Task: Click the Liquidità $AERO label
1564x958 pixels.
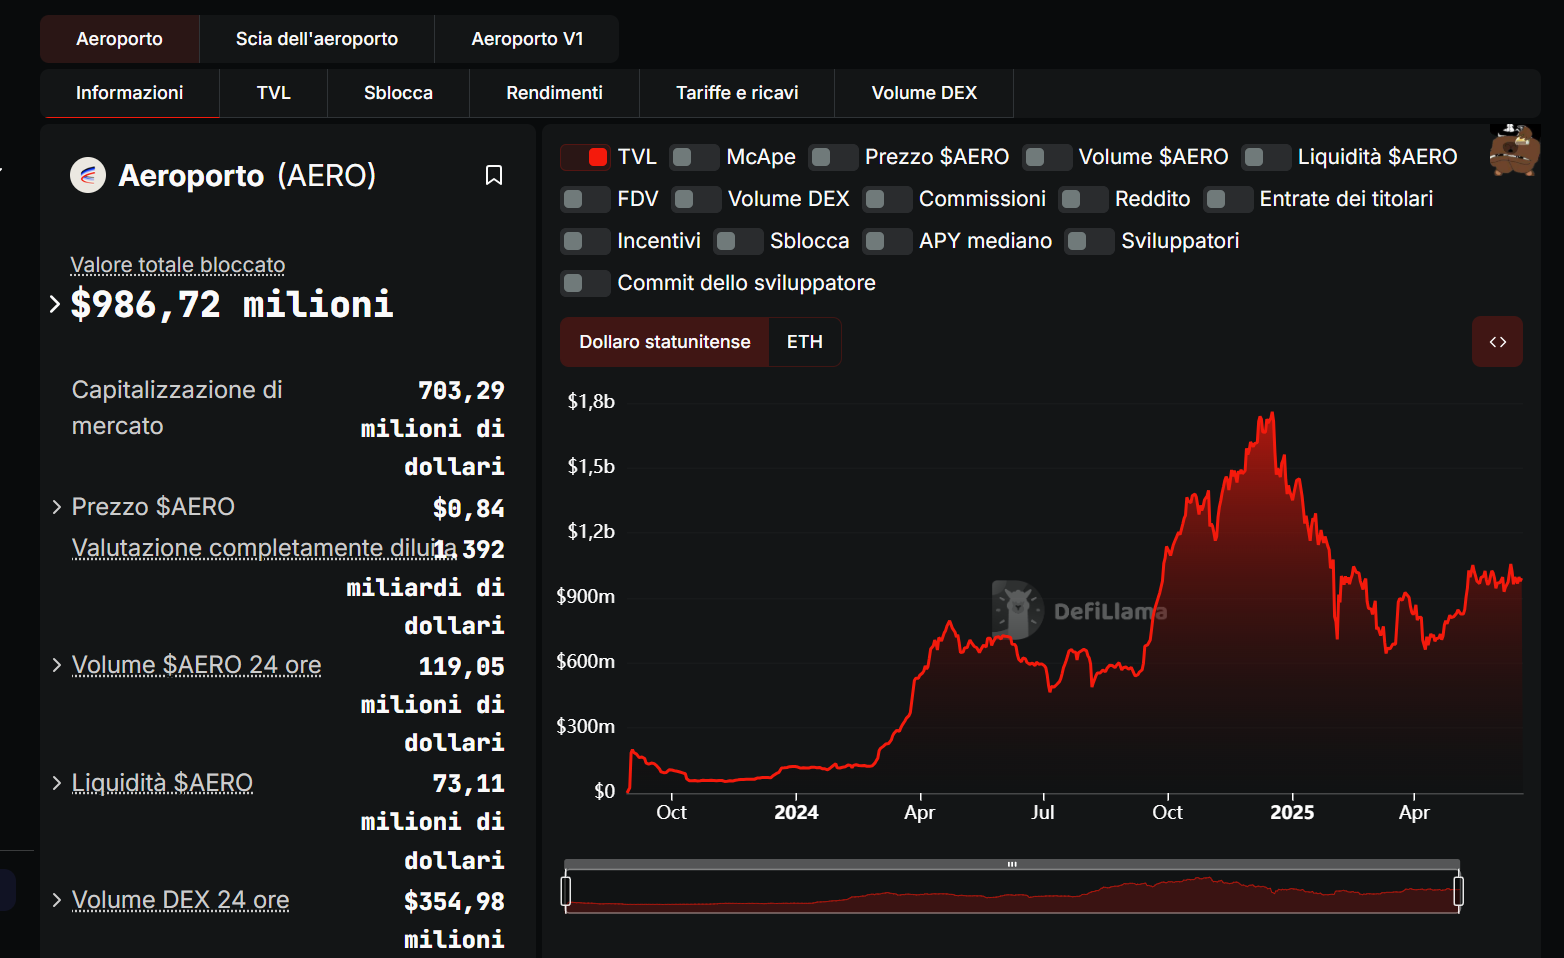Action: [162, 783]
